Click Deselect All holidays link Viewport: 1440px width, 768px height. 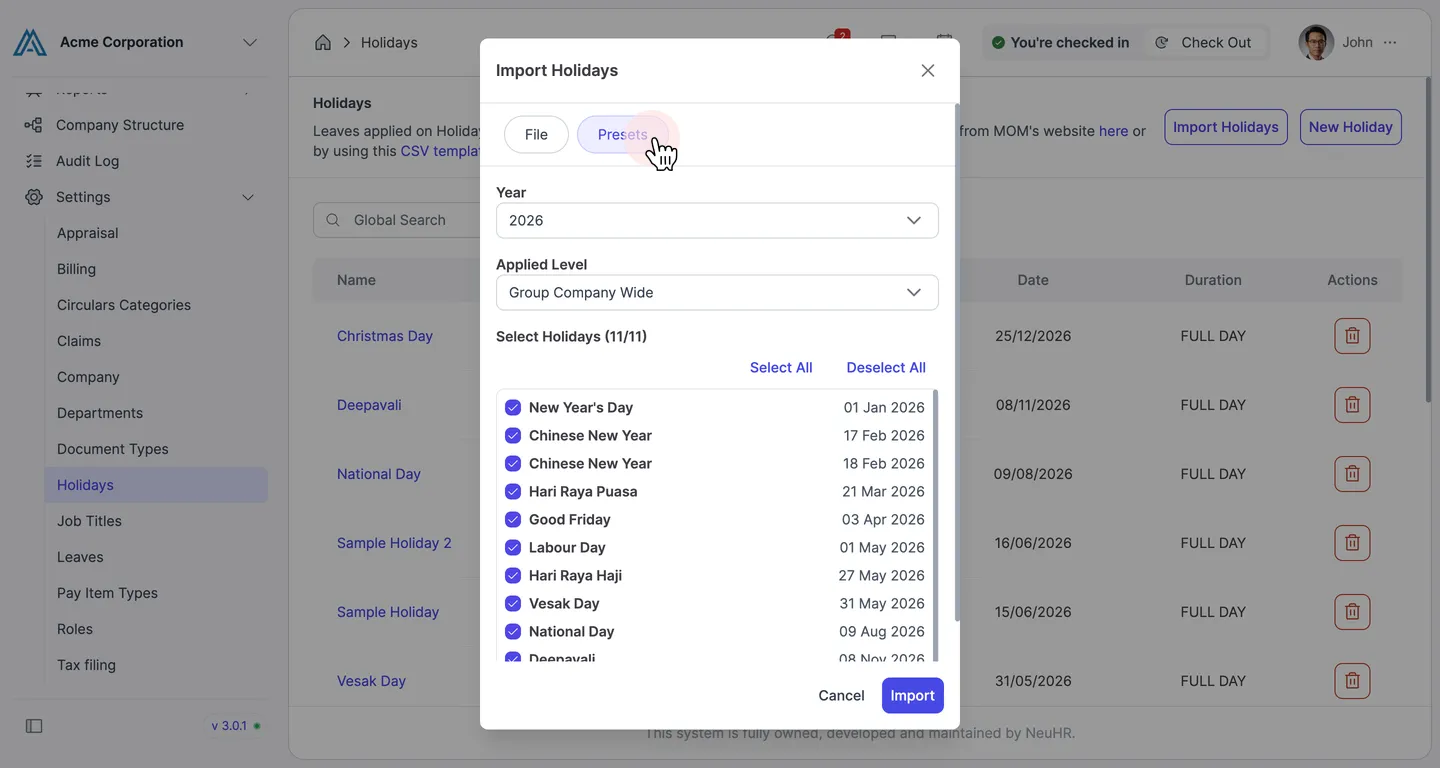(x=886, y=367)
